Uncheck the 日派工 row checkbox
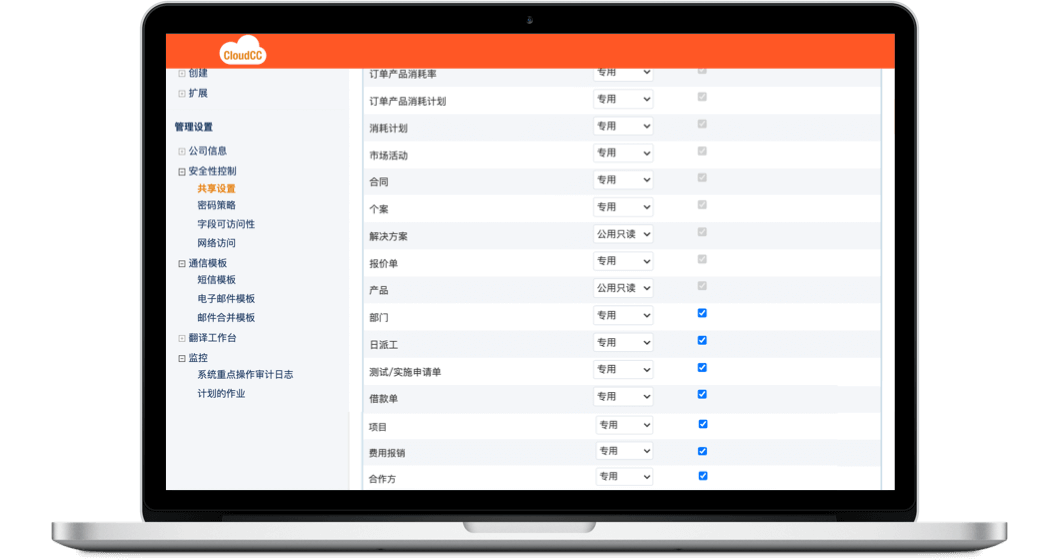Viewport: 1060px width, 560px height. [x=702, y=340]
